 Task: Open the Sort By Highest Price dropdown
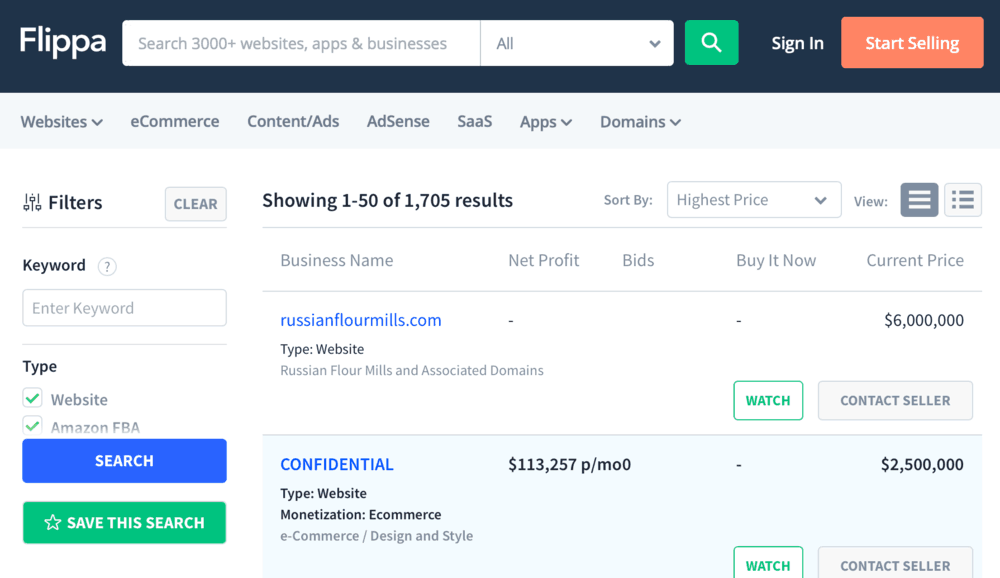(x=753, y=200)
